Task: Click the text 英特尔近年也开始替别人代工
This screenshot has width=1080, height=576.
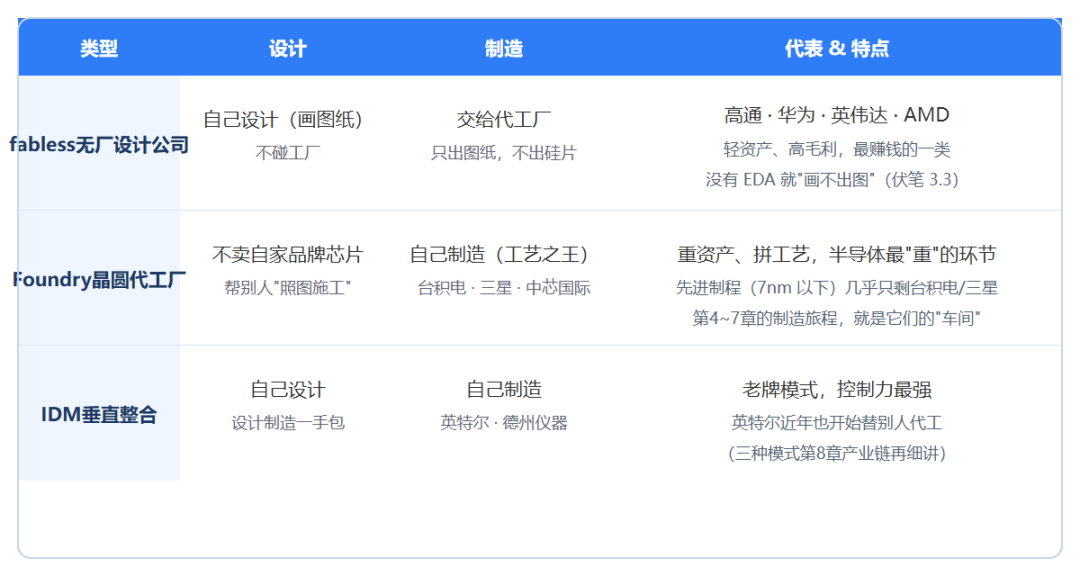Action: [x=837, y=422]
